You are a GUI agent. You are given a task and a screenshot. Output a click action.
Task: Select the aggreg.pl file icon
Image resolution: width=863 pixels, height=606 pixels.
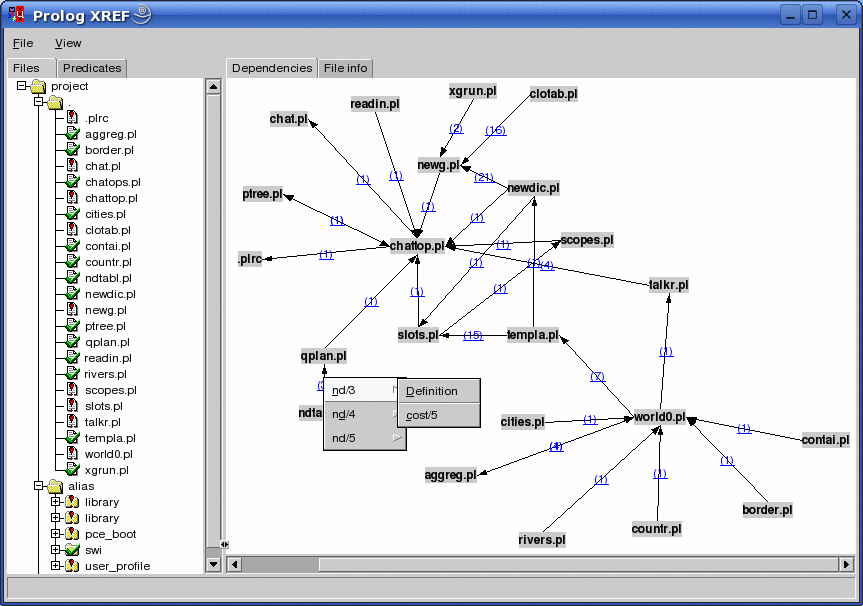72,134
